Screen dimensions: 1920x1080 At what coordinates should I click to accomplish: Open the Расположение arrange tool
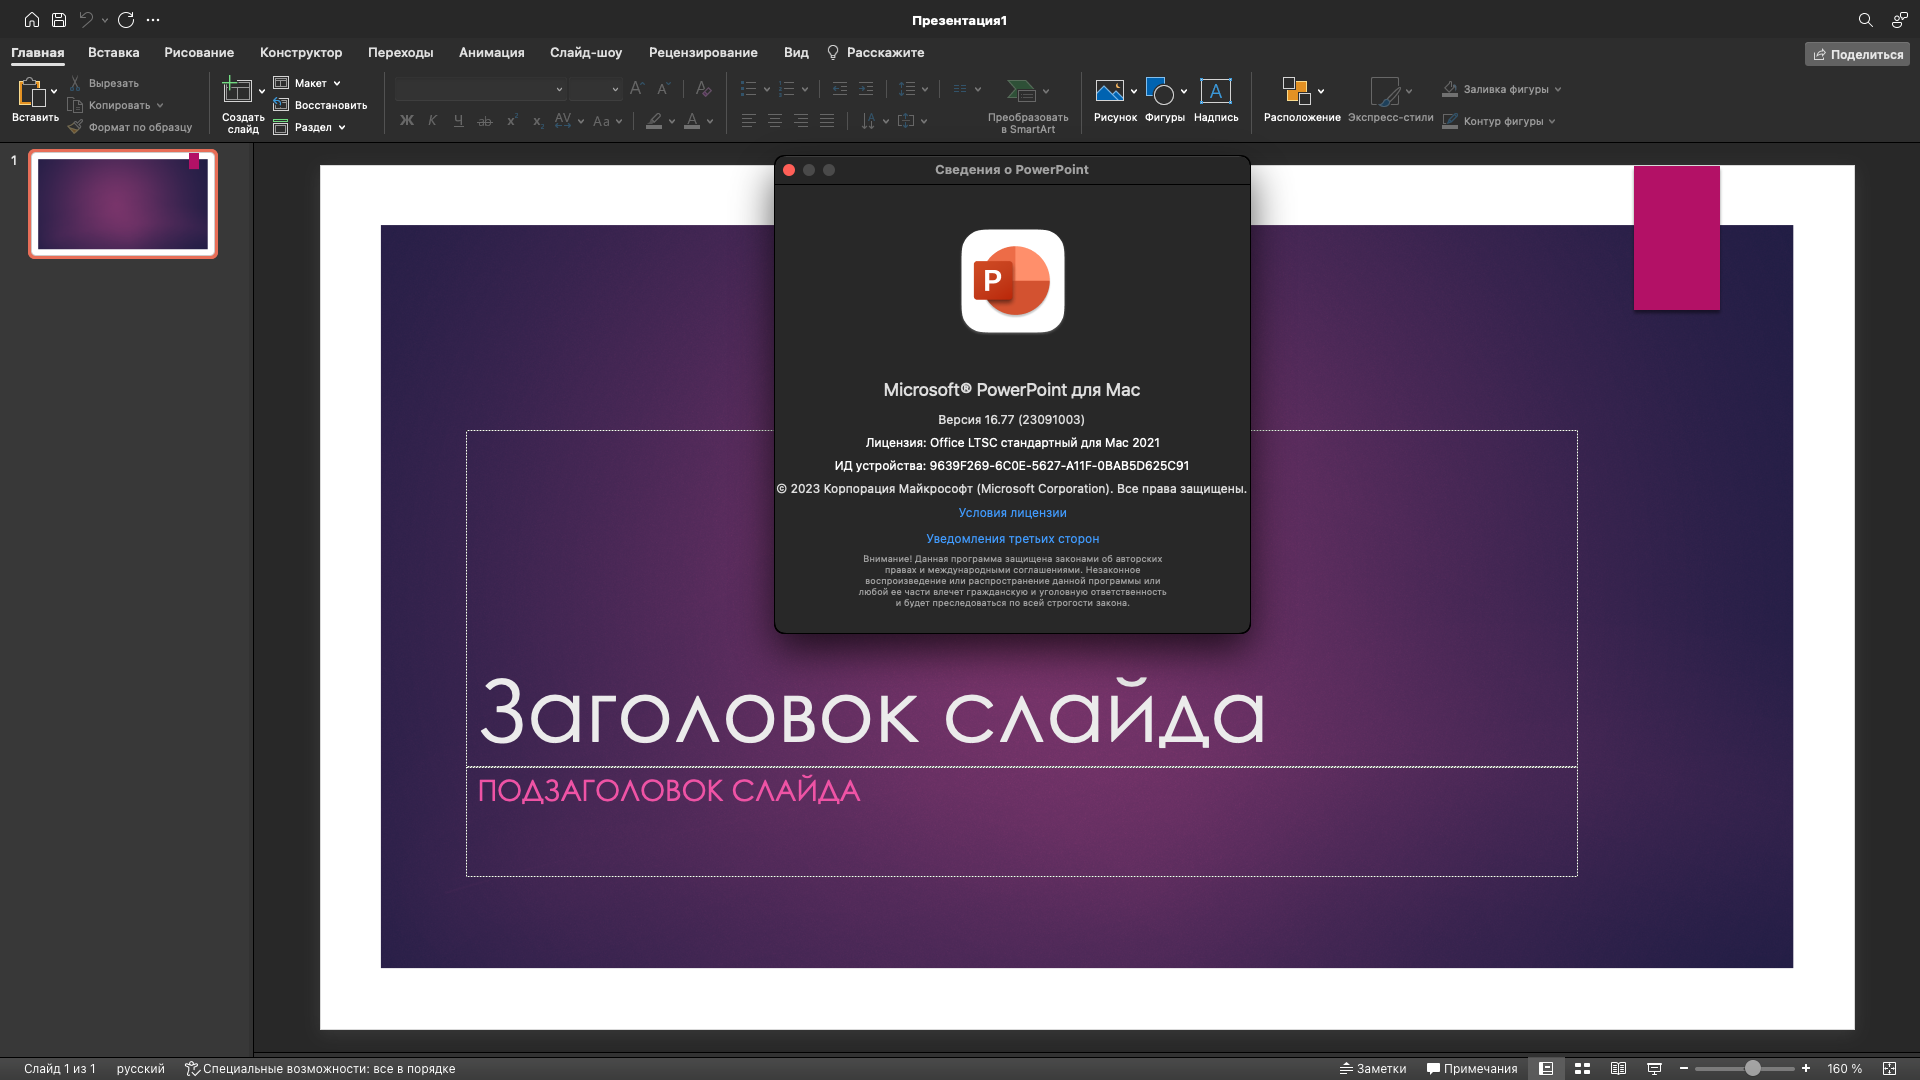(1296, 92)
